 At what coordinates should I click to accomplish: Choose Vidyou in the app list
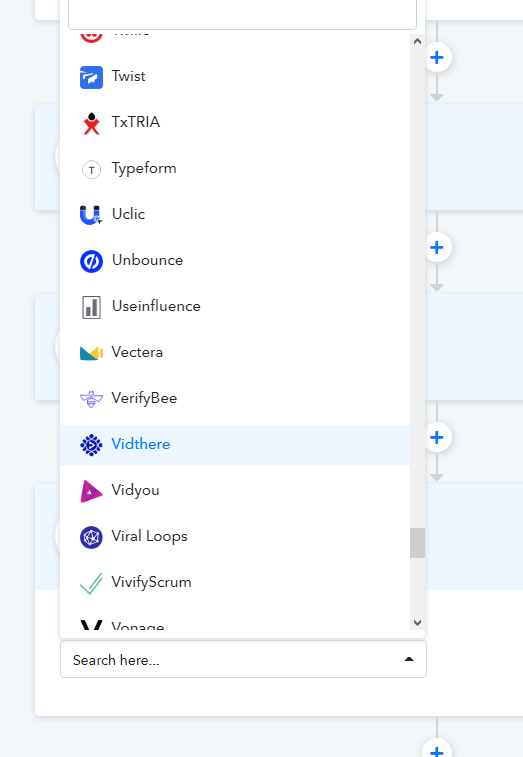tap(235, 491)
